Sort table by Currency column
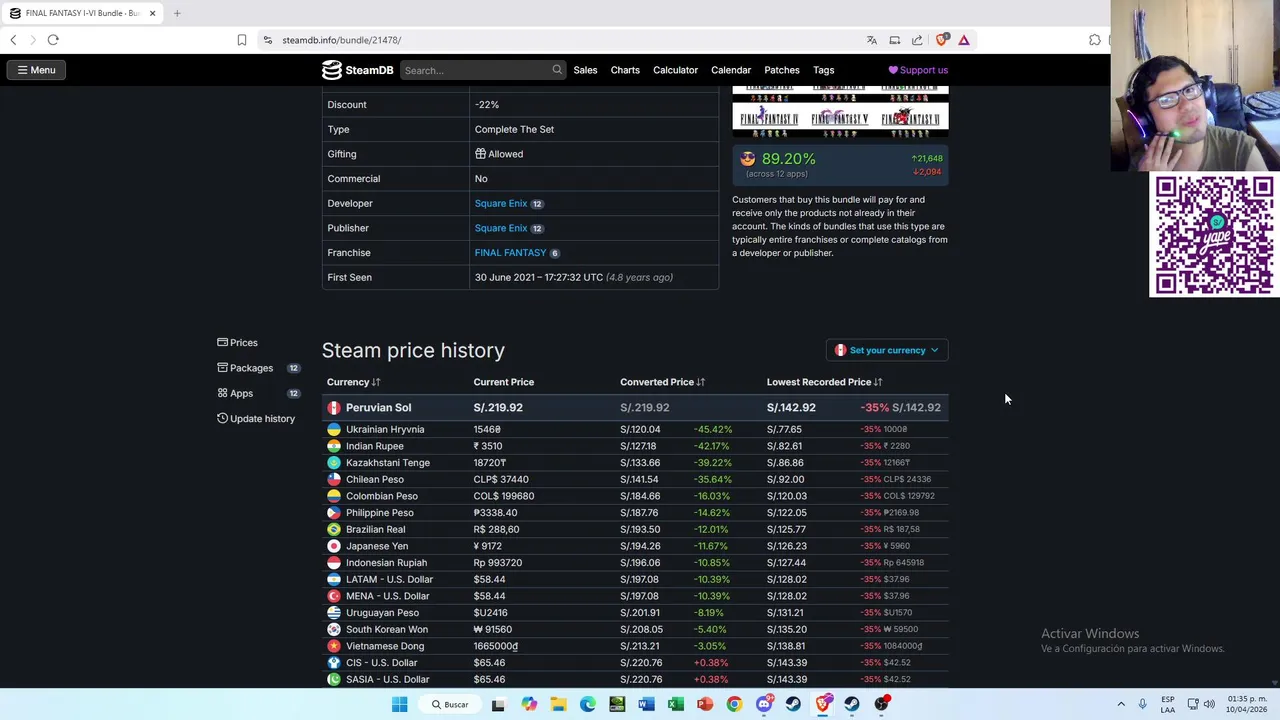Image resolution: width=1280 pixels, height=720 pixels. (353, 382)
